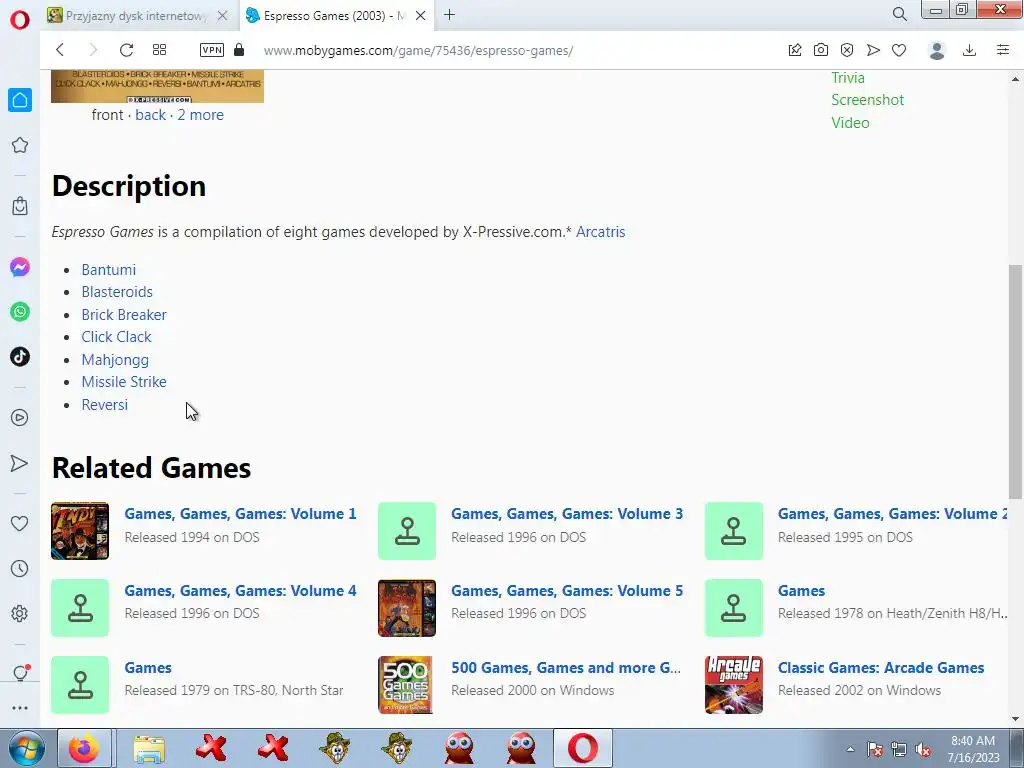The height and width of the screenshot is (768, 1024).
Task: Click the muted volume tray icon
Action: point(923,750)
